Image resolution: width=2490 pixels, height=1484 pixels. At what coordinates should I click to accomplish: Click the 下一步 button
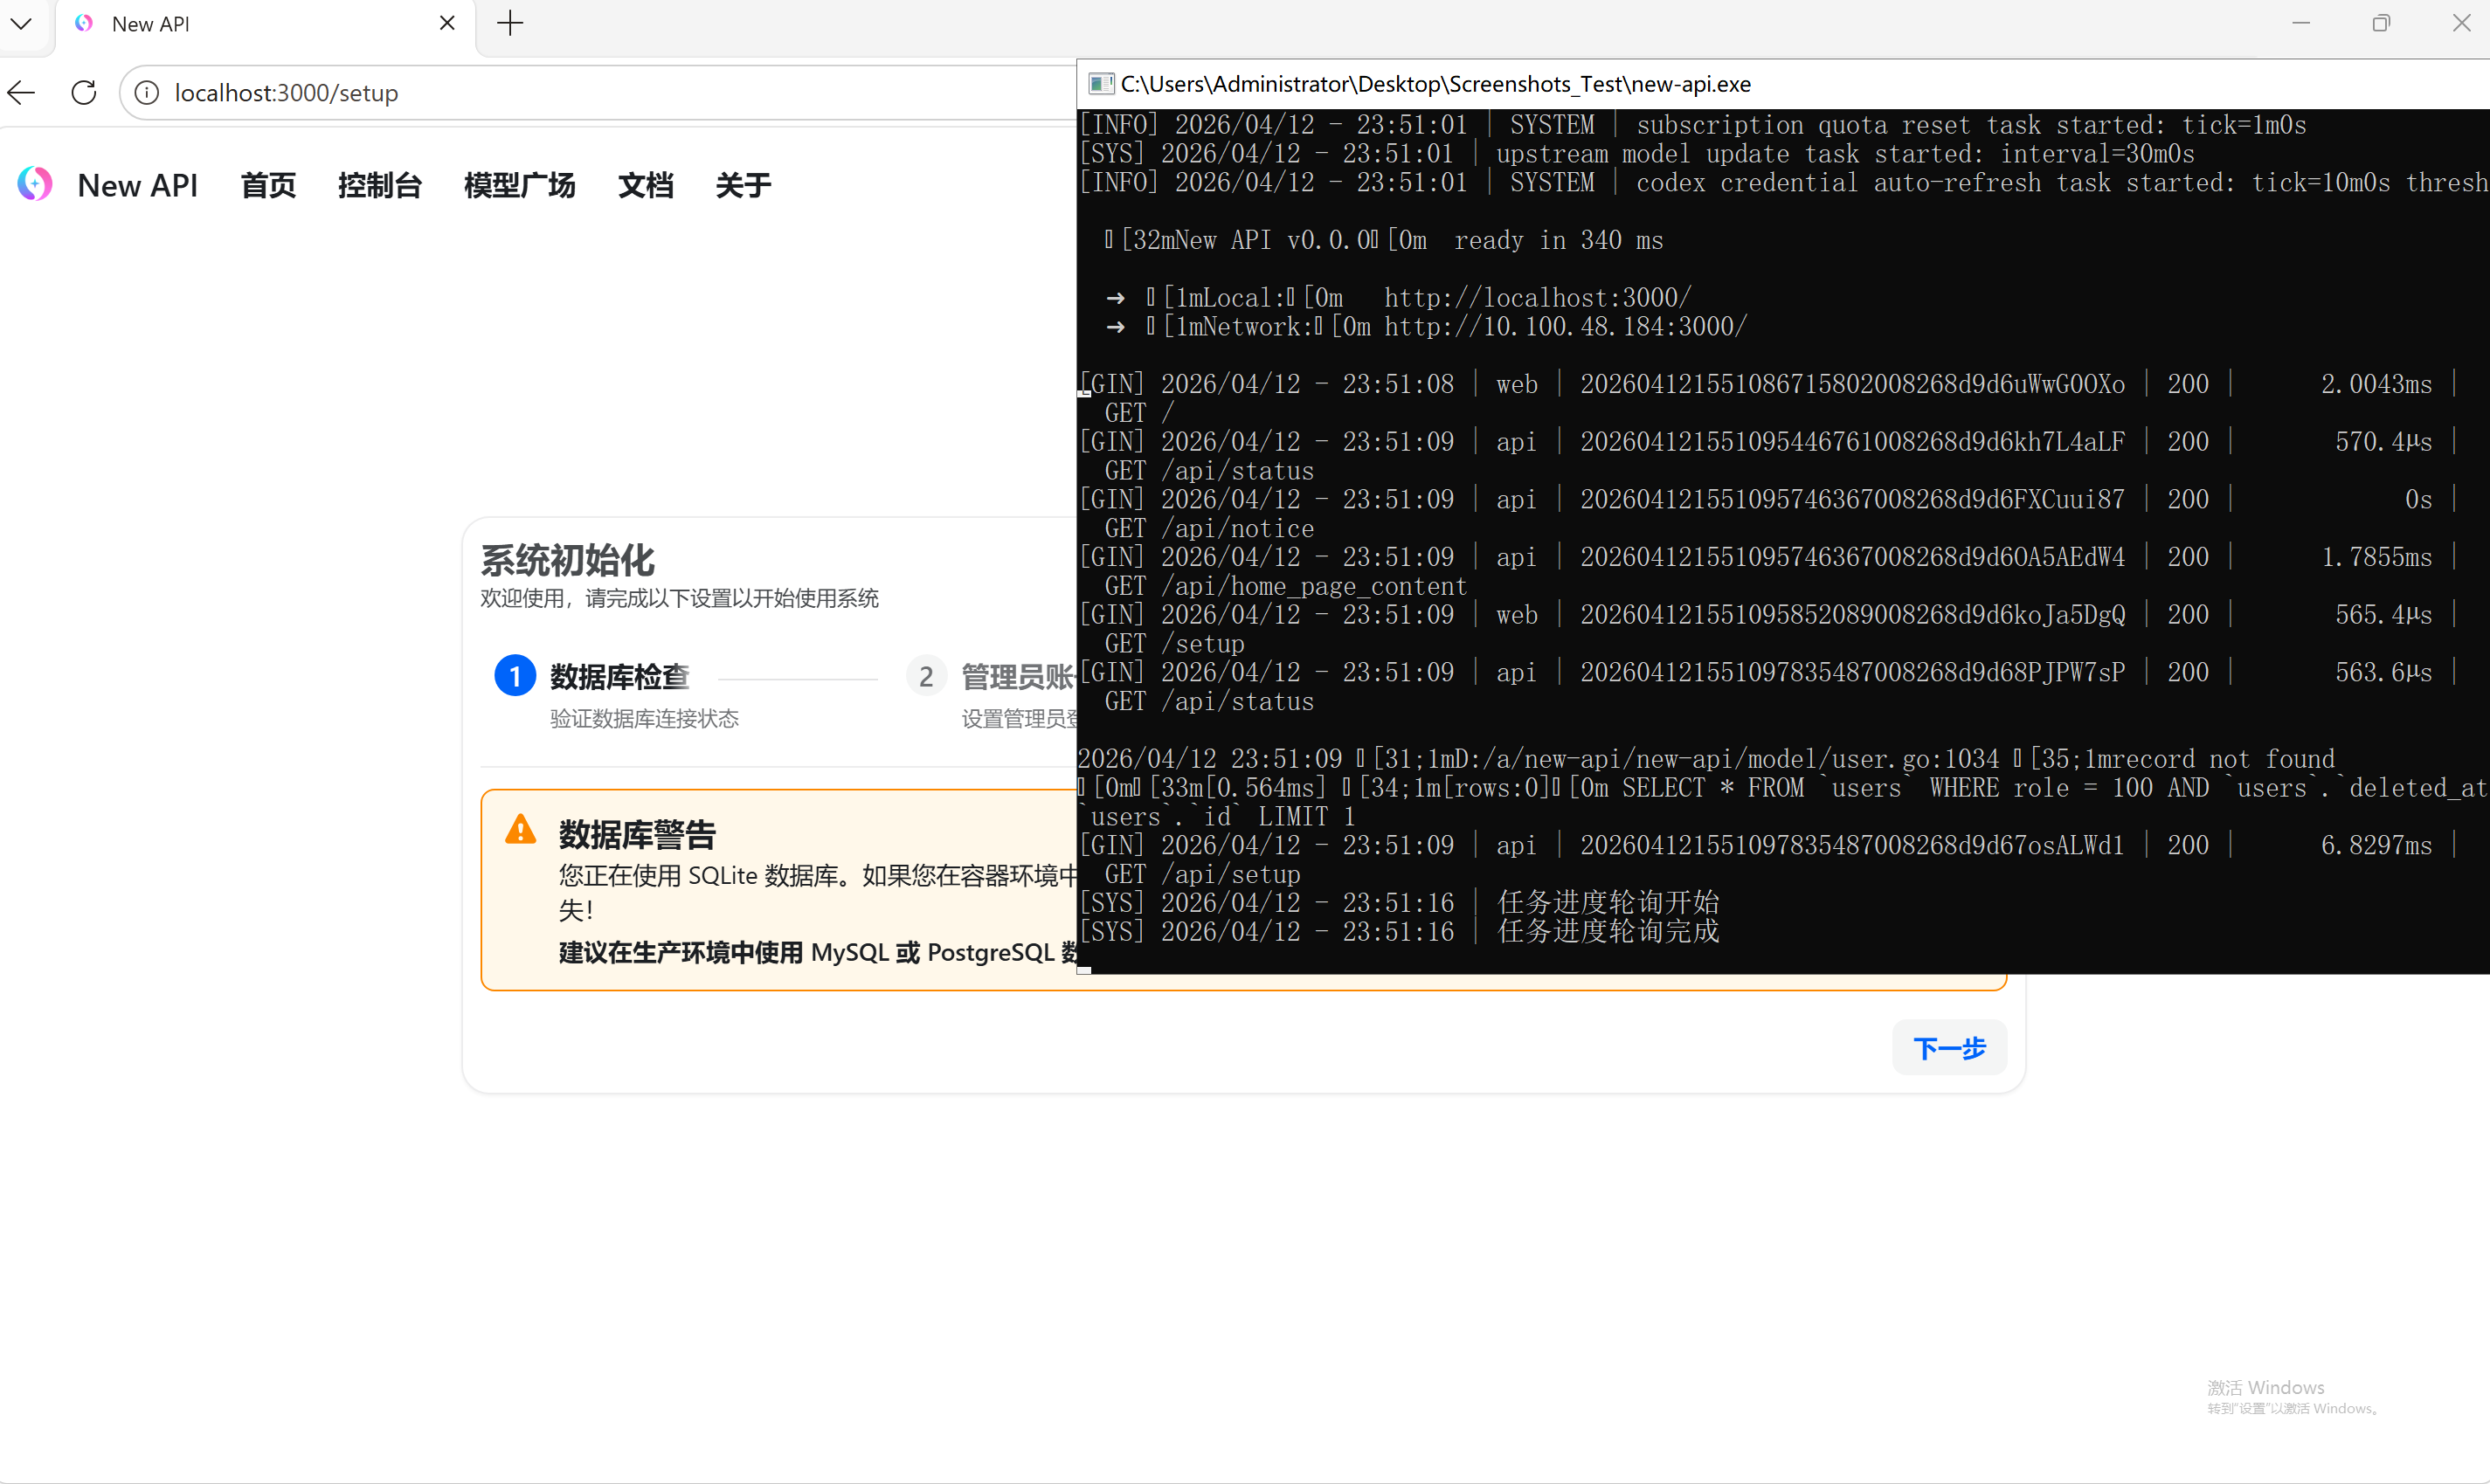(1948, 1047)
